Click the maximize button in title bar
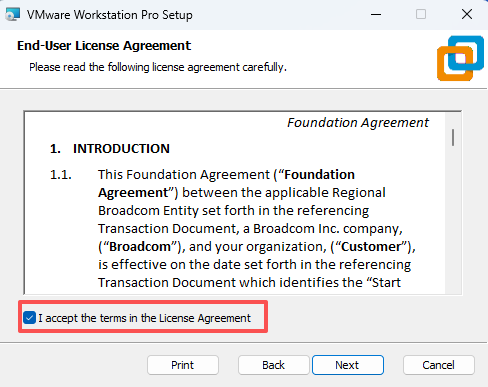Screen dimensions: 488x387 [421, 14]
